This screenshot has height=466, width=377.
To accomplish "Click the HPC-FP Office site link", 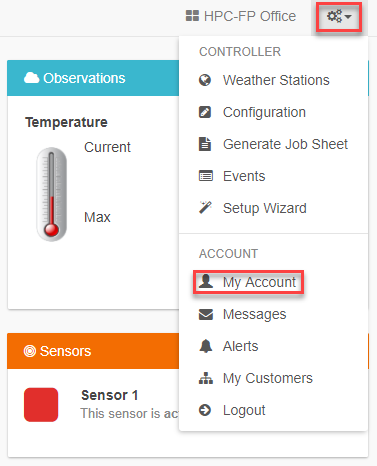I will (x=241, y=16).
